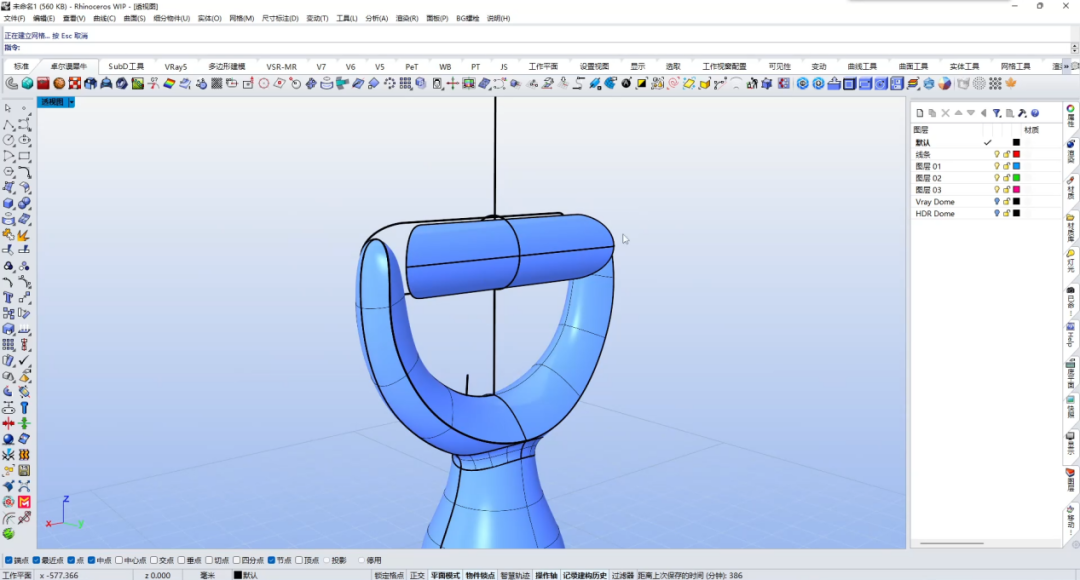The image size is (1080, 580).
Task: Select the circle tool in left toolbar
Action: coord(8,140)
